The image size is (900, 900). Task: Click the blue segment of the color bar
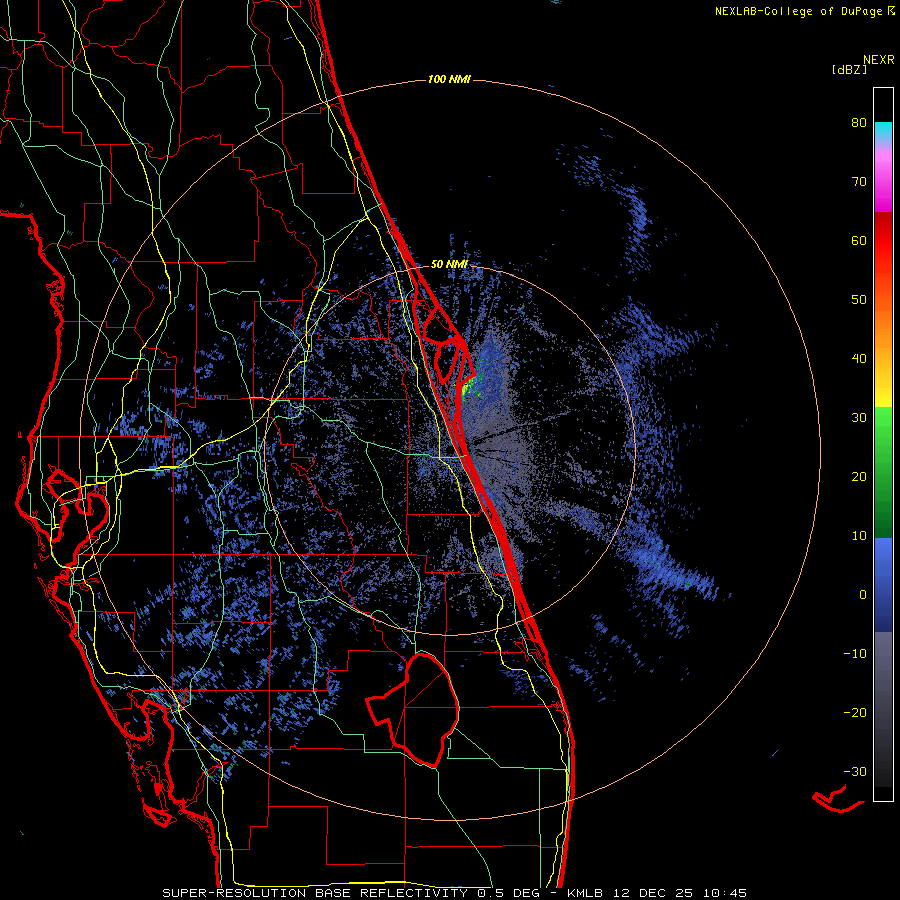(x=883, y=584)
